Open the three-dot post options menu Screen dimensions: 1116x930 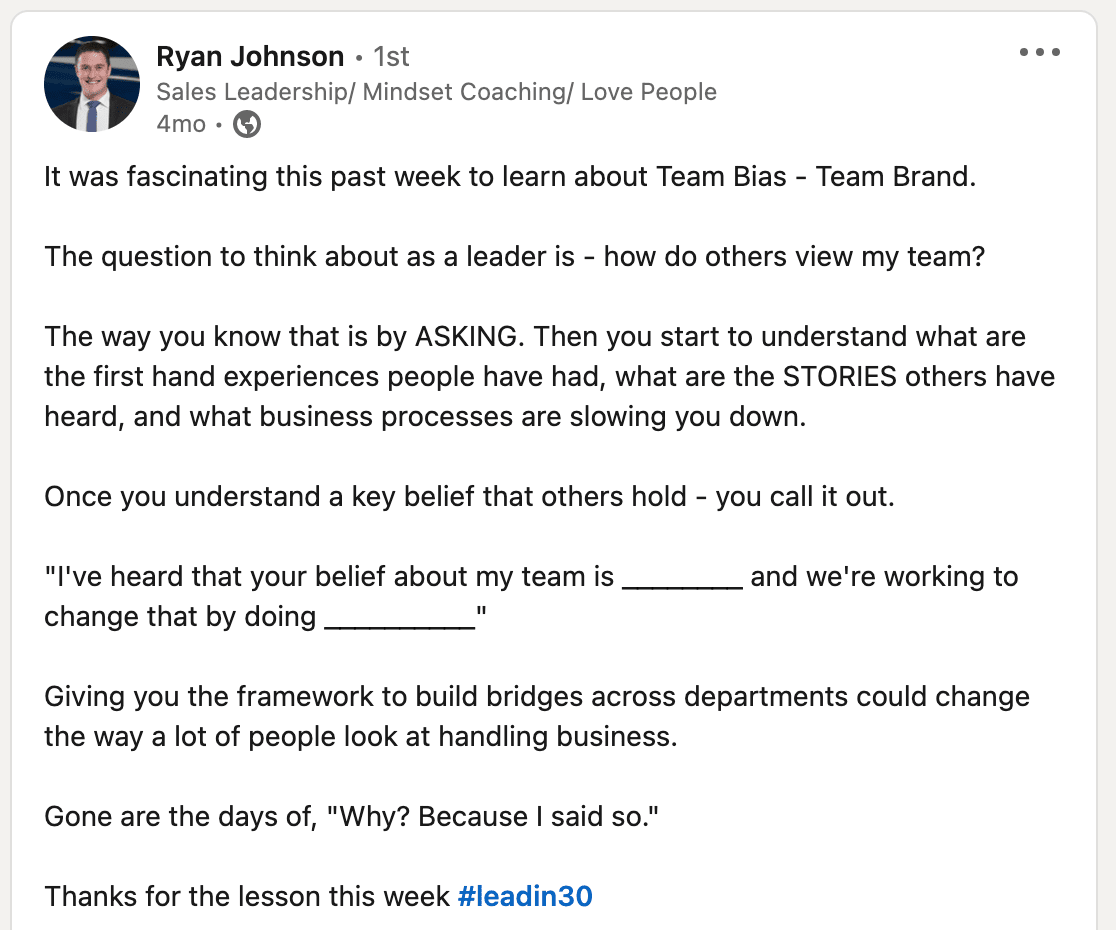click(x=1040, y=52)
